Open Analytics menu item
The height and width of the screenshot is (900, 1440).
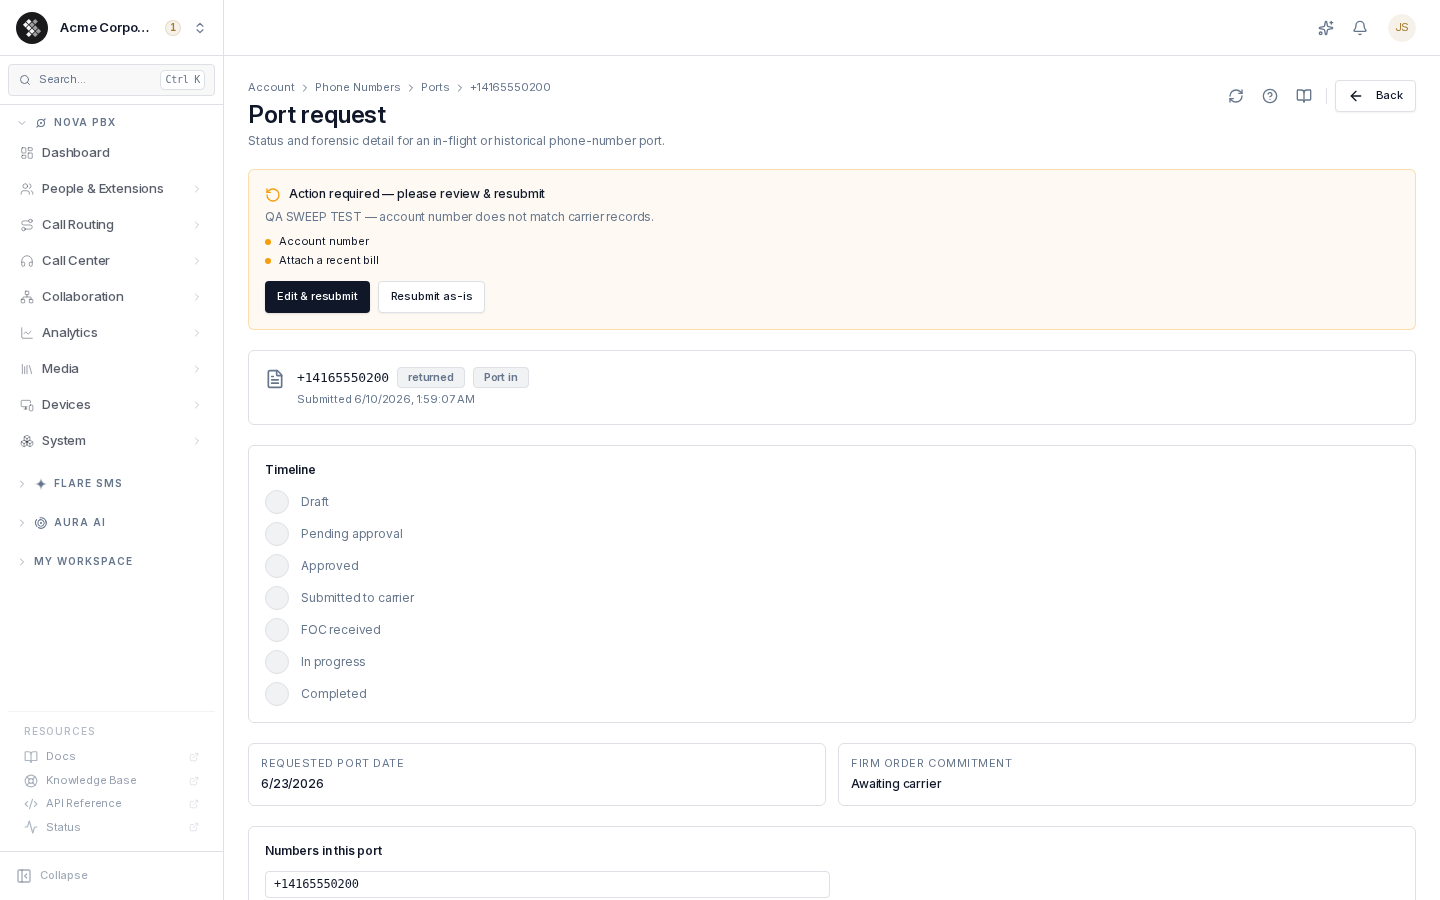pyautogui.click(x=111, y=333)
